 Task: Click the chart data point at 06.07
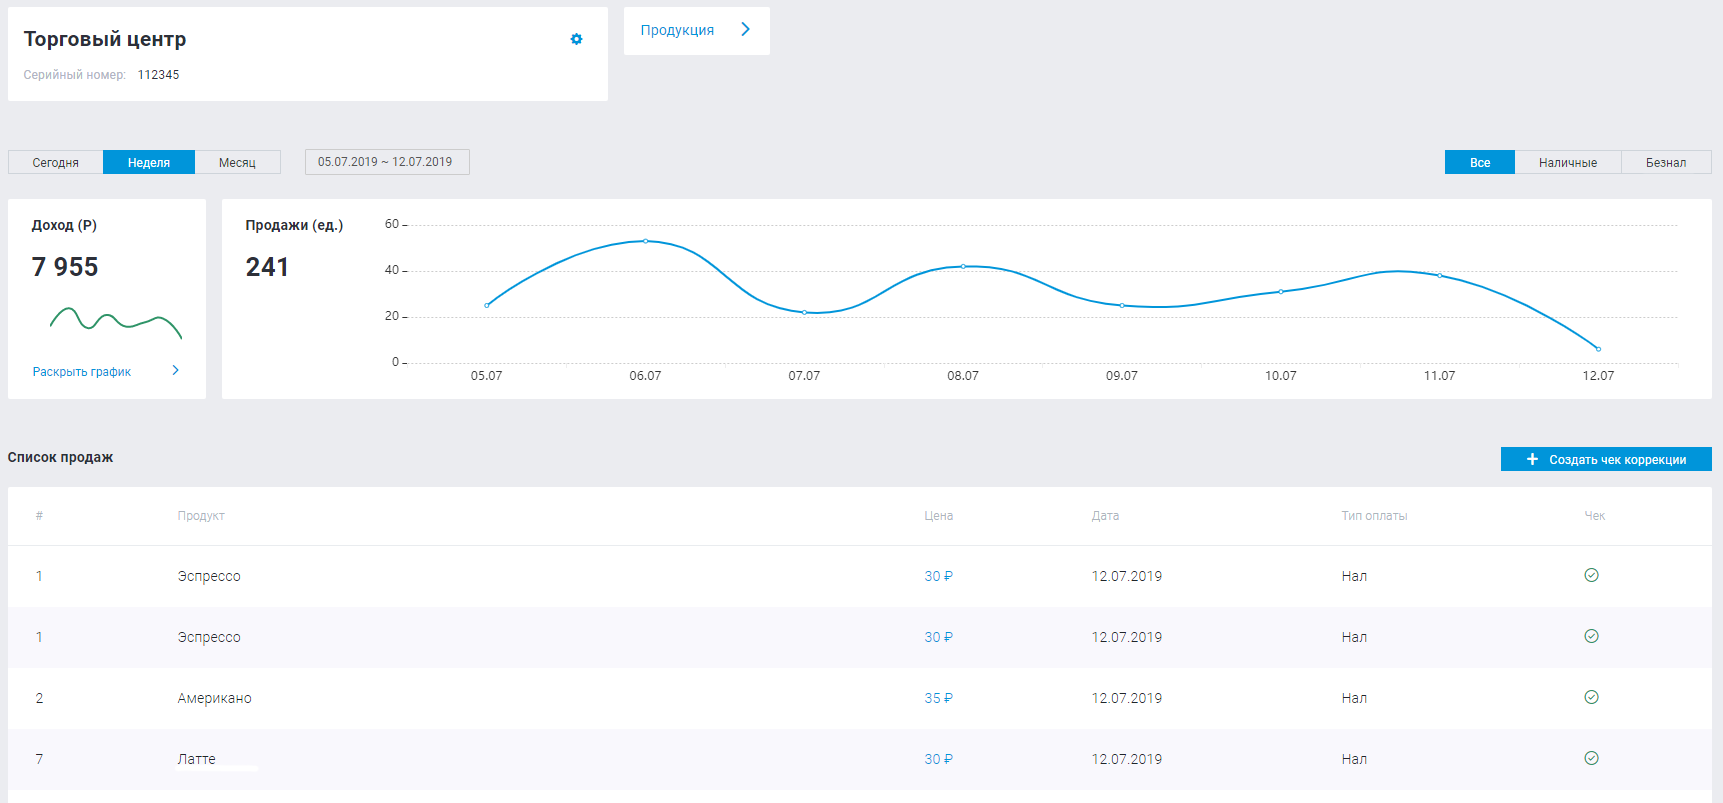pos(646,241)
